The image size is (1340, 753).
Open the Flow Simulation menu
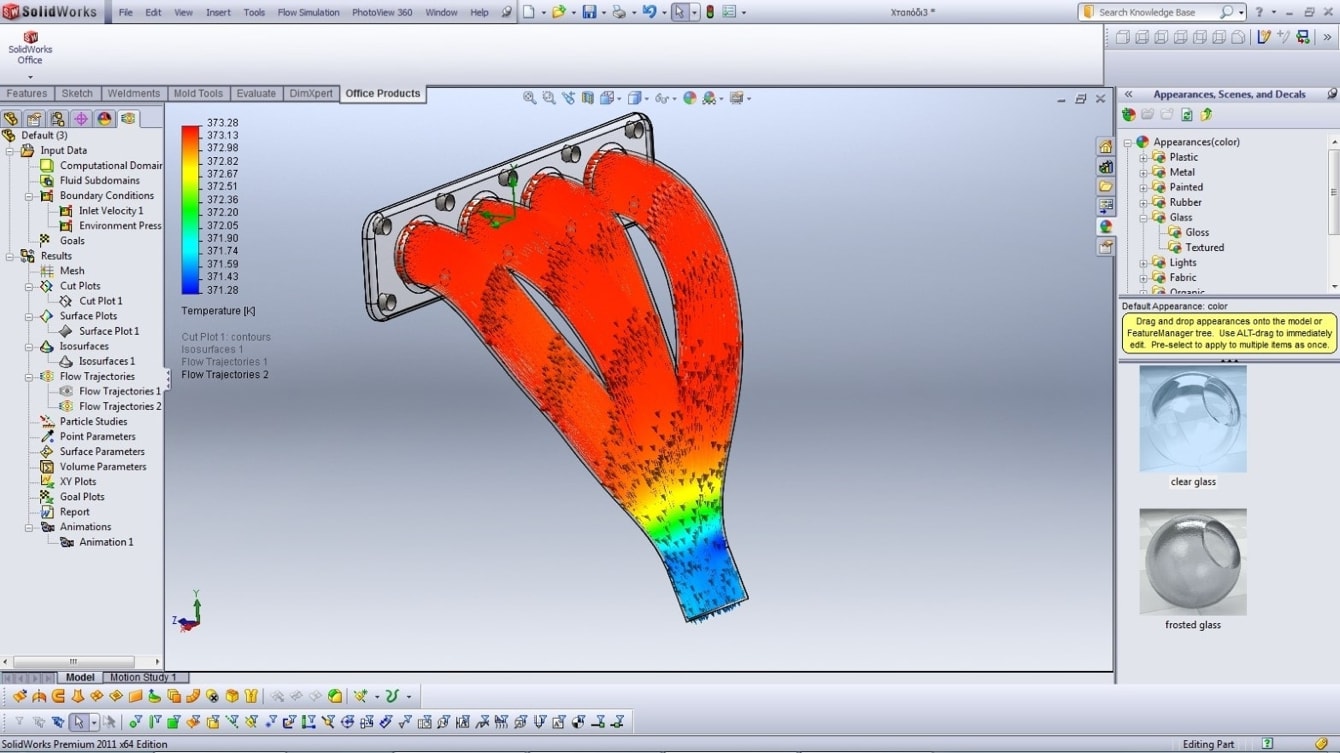coord(308,13)
